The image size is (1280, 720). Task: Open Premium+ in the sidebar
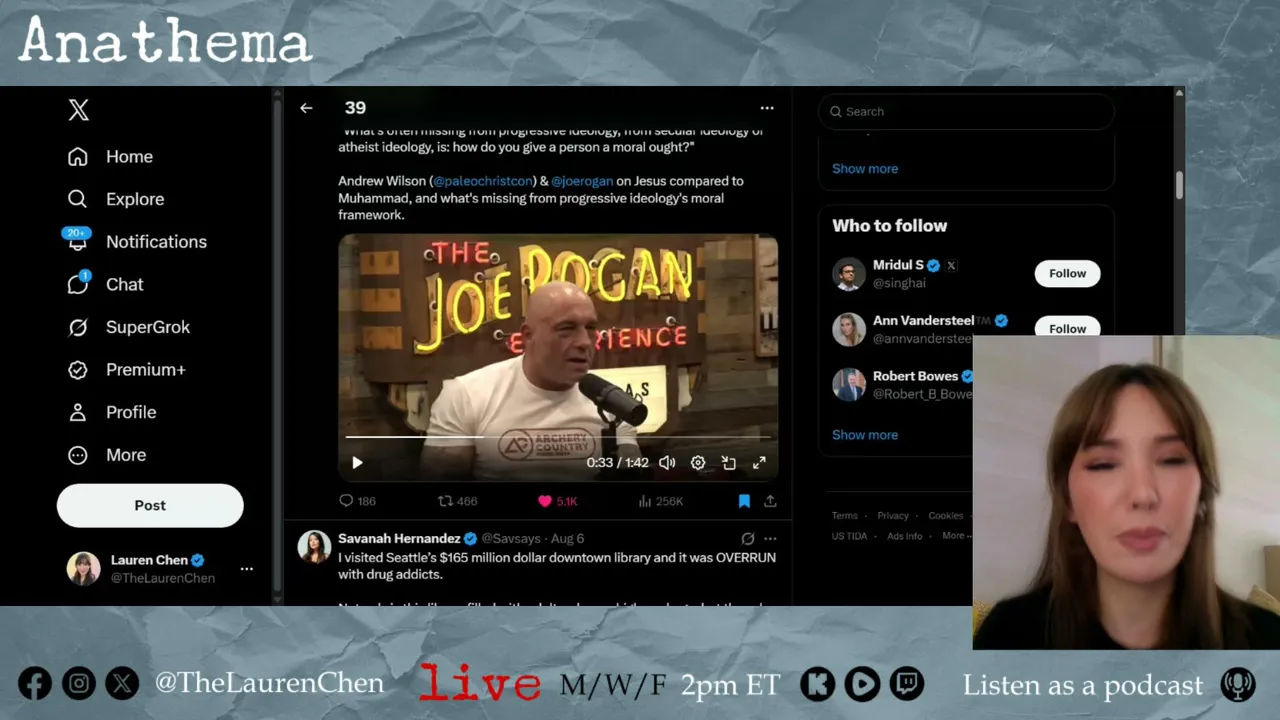point(126,370)
